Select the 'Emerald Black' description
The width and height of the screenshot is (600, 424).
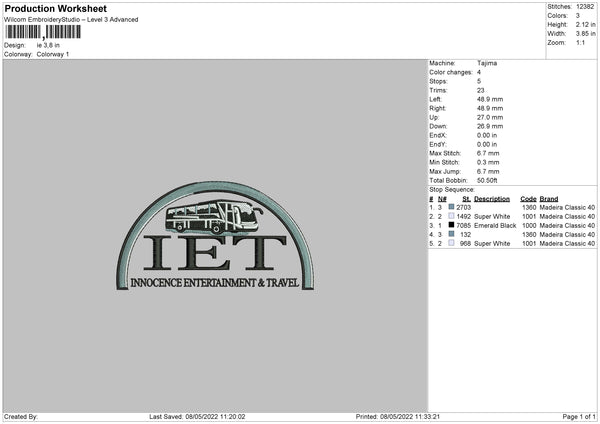click(495, 225)
